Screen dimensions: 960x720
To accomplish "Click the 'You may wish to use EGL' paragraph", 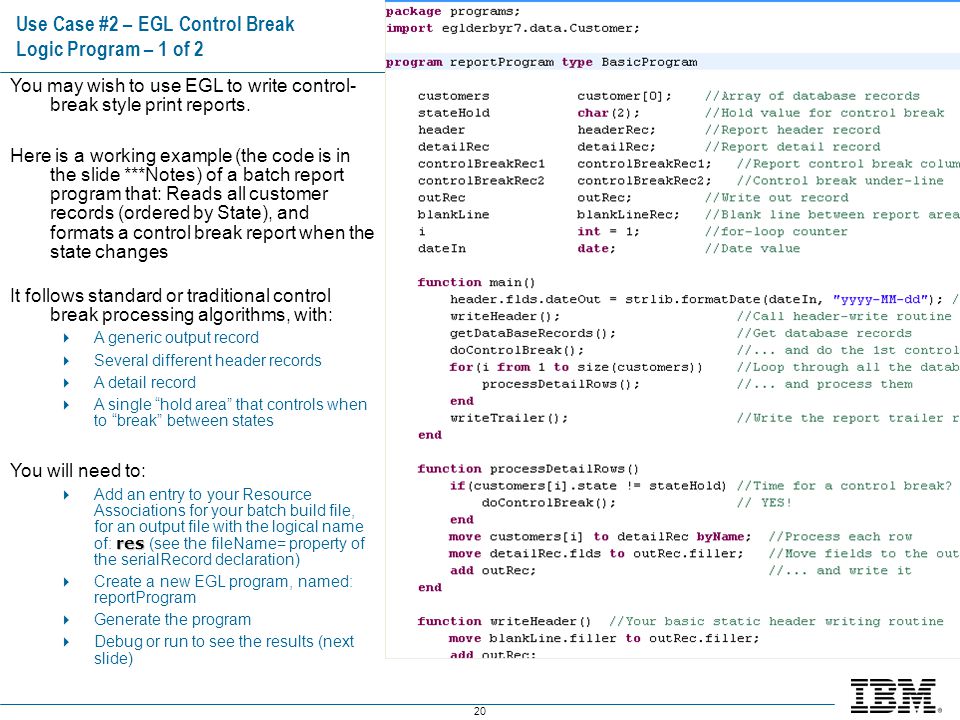I will [183, 95].
